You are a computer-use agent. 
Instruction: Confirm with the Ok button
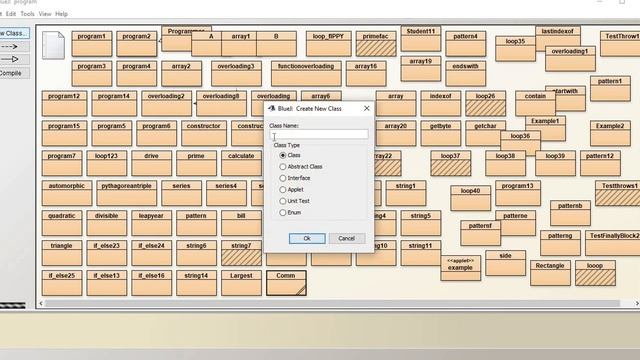307,238
